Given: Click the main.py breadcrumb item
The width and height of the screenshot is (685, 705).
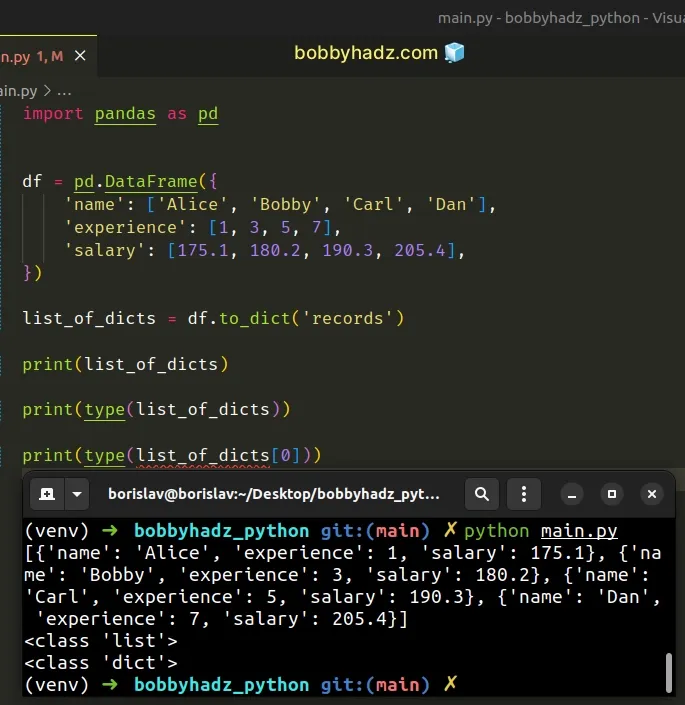Looking at the screenshot, I should (18, 91).
